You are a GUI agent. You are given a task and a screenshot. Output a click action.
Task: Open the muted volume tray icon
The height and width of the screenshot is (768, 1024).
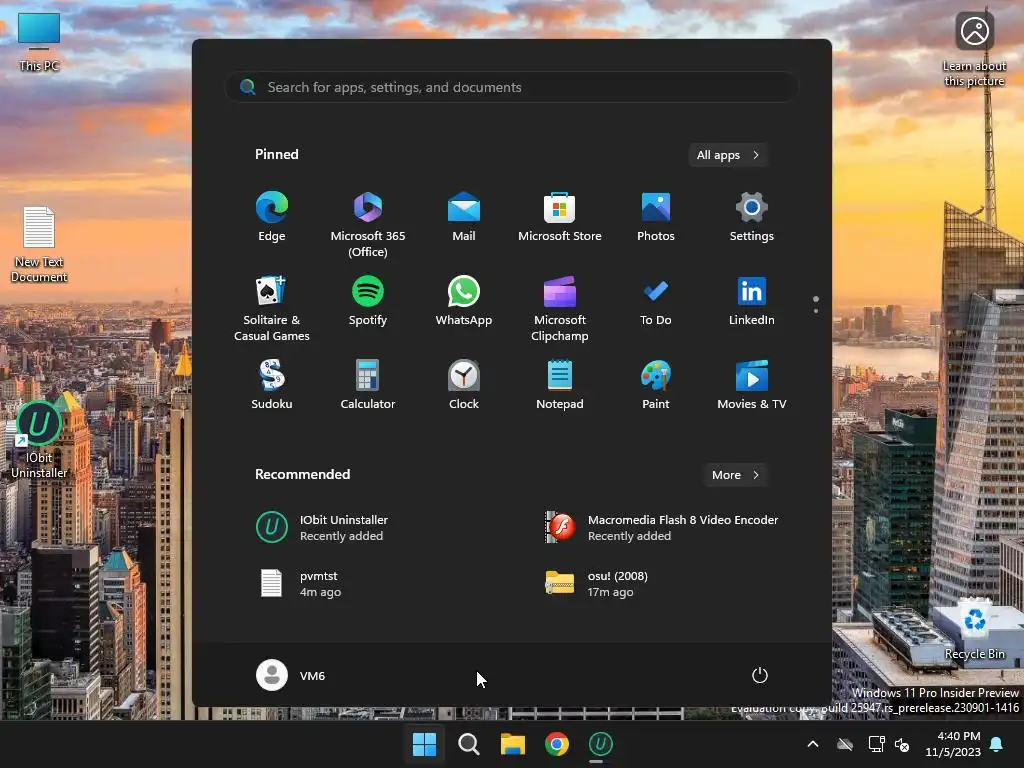902,744
